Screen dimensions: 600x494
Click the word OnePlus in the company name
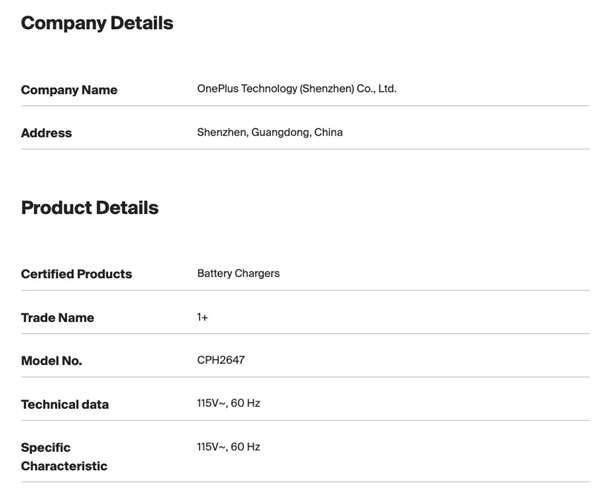pos(219,89)
